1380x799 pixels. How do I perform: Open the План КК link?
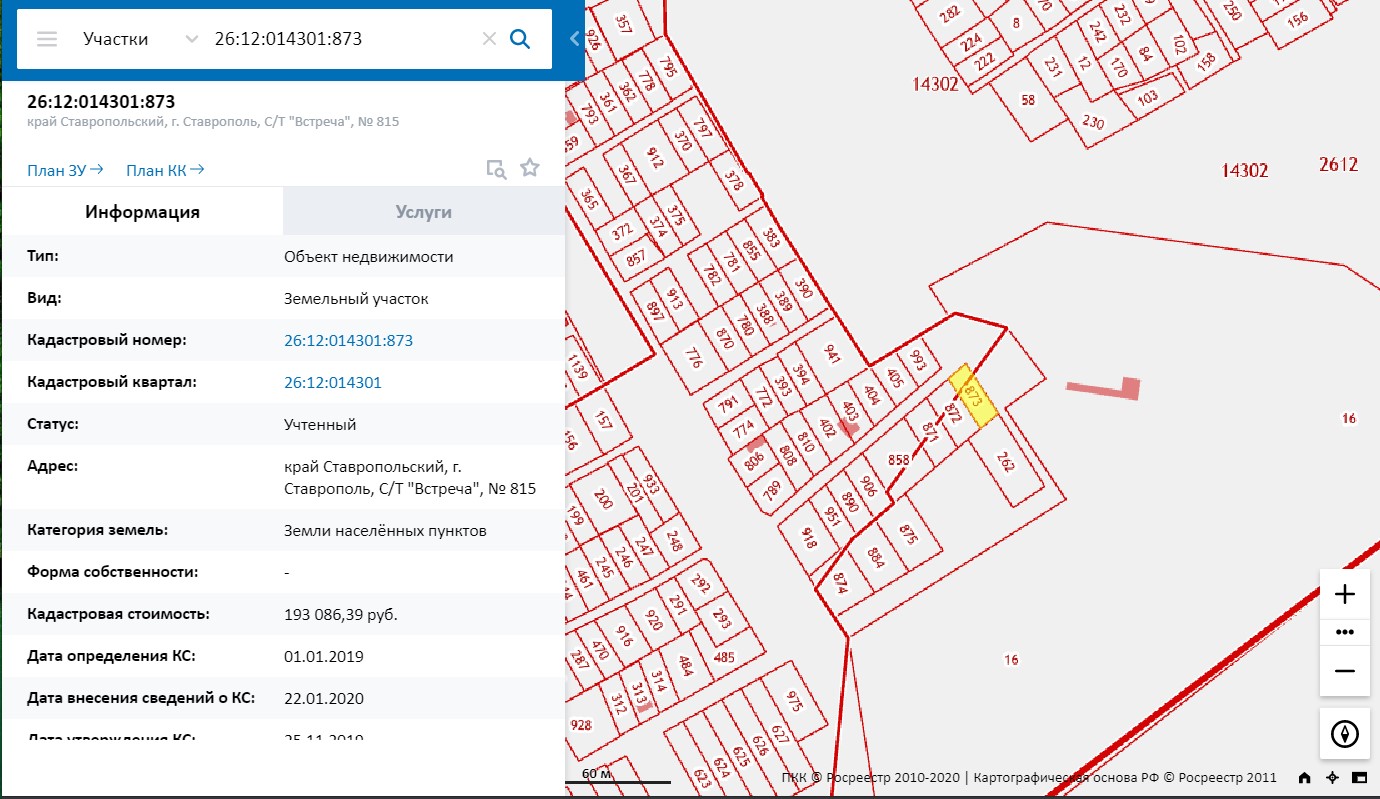tap(165, 170)
